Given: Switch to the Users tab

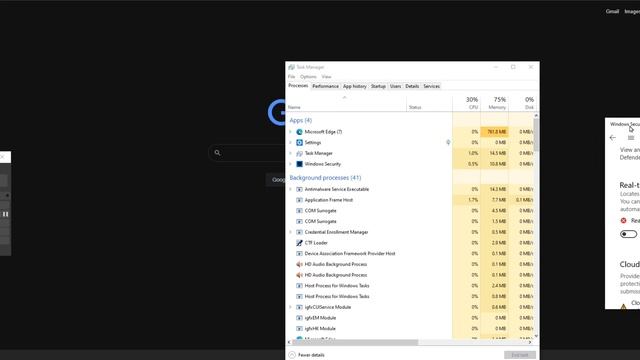Looking at the screenshot, I should click(x=395, y=86).
